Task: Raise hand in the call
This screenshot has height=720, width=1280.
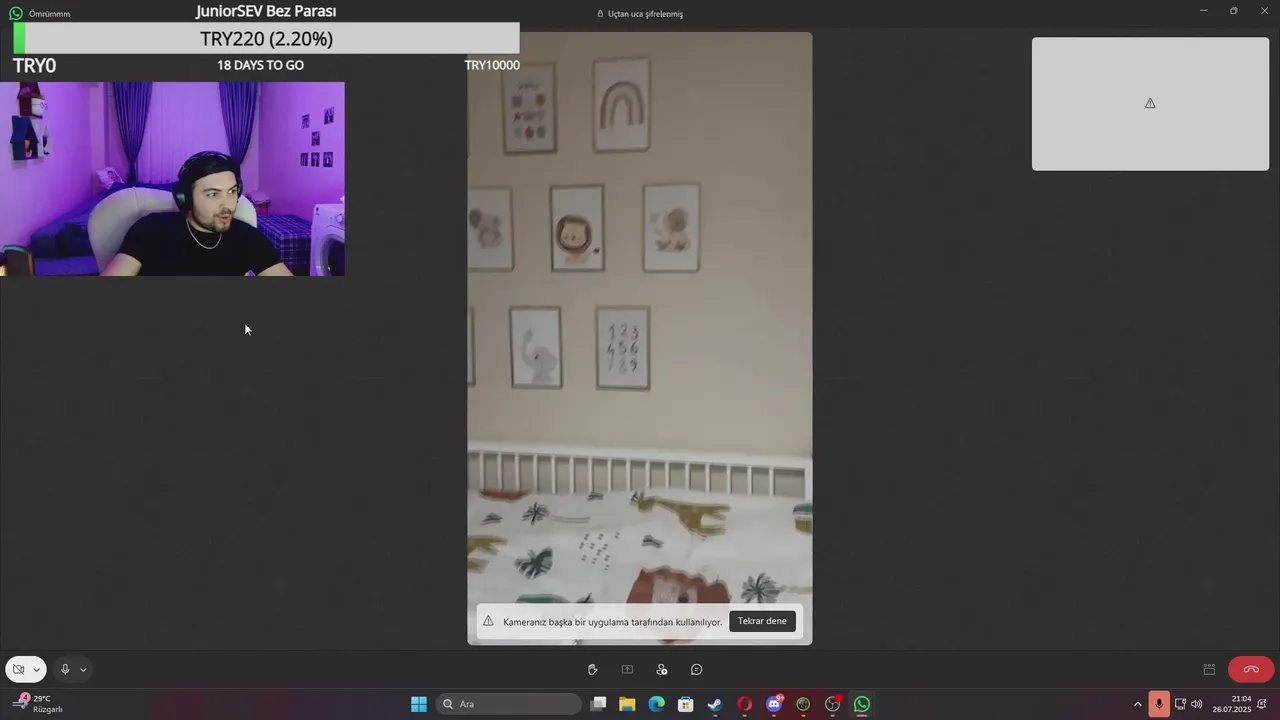Action: [592, 670]
